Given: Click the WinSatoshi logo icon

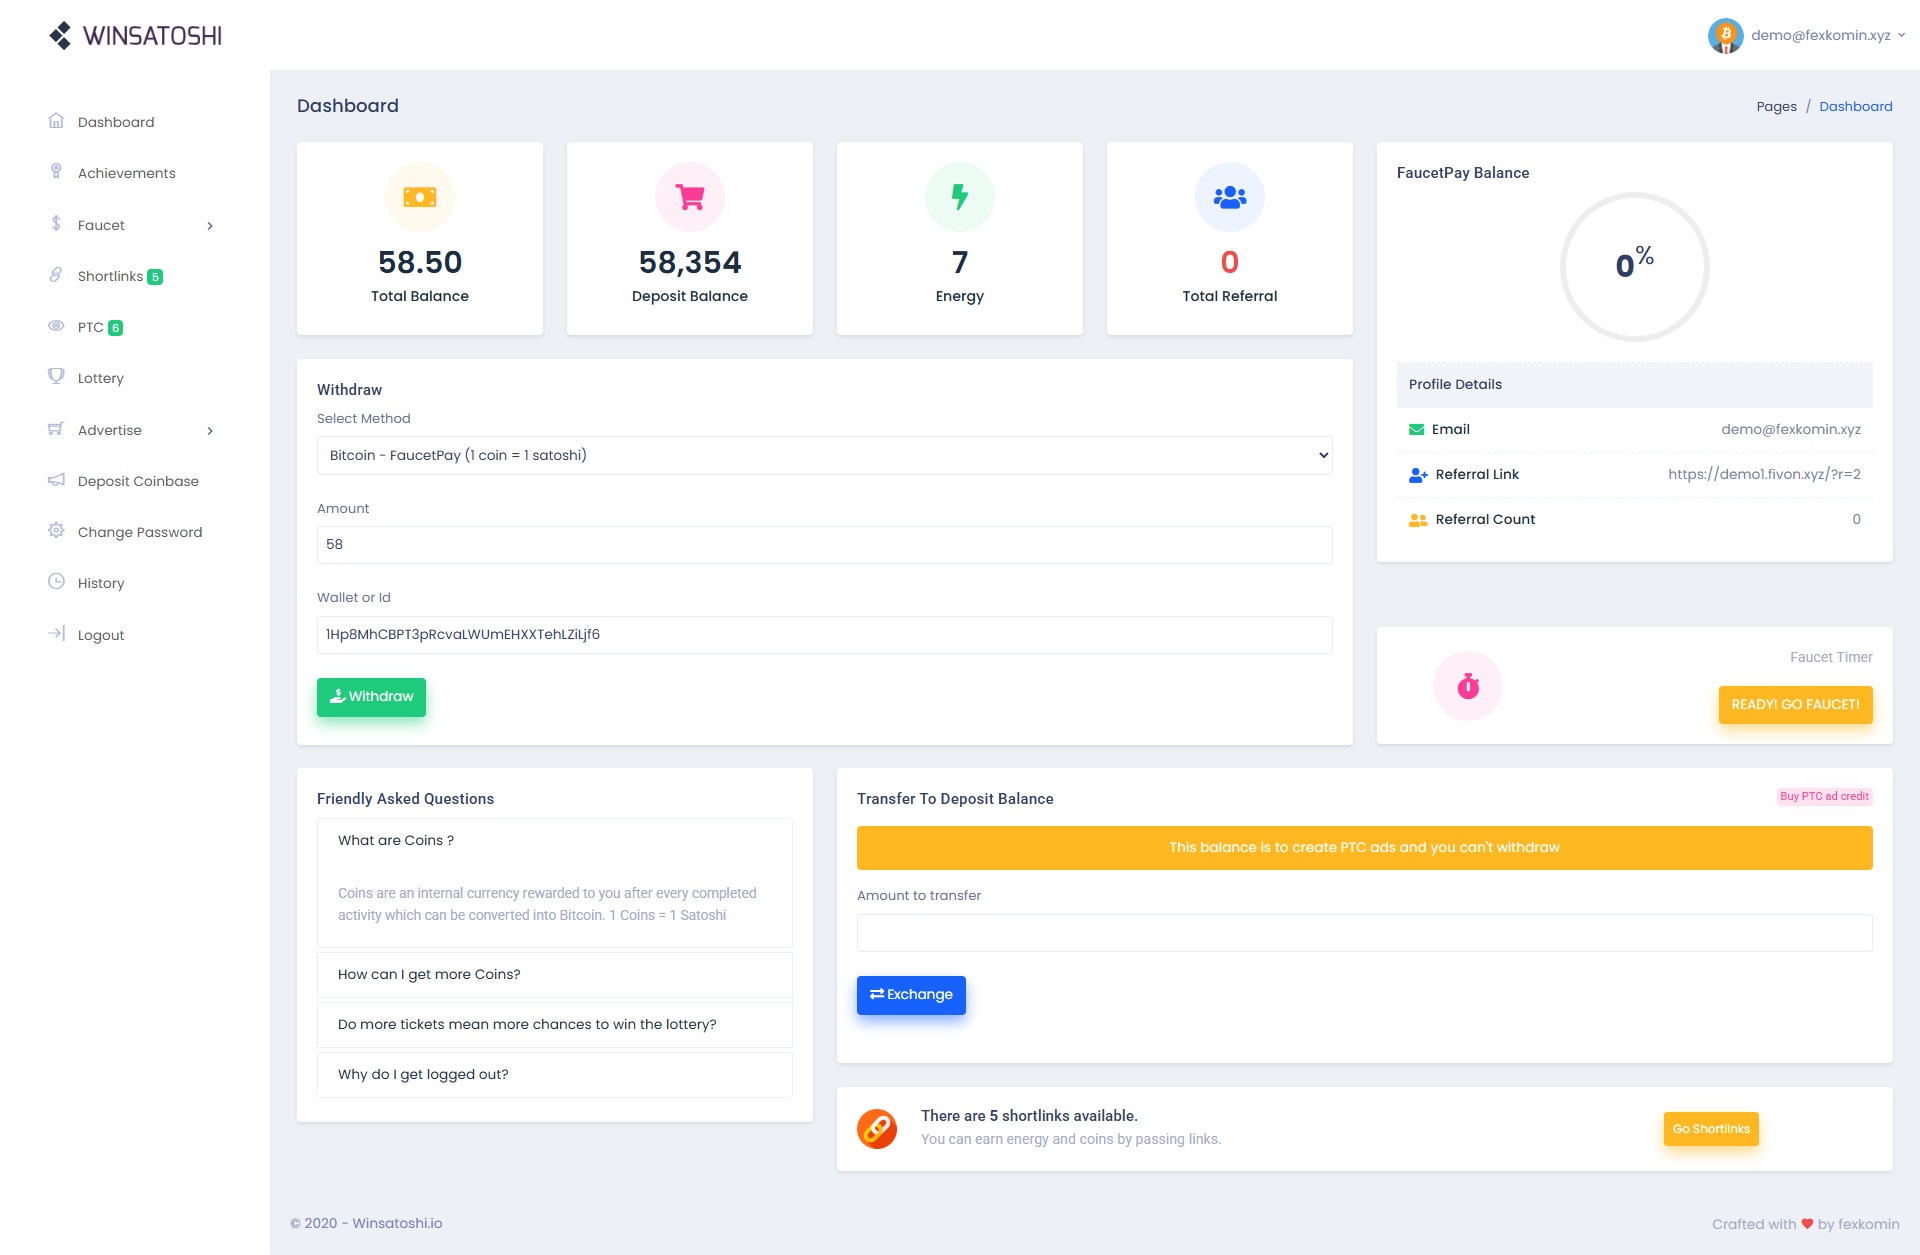Looking at the screenshot, I should tap(60, 36).
